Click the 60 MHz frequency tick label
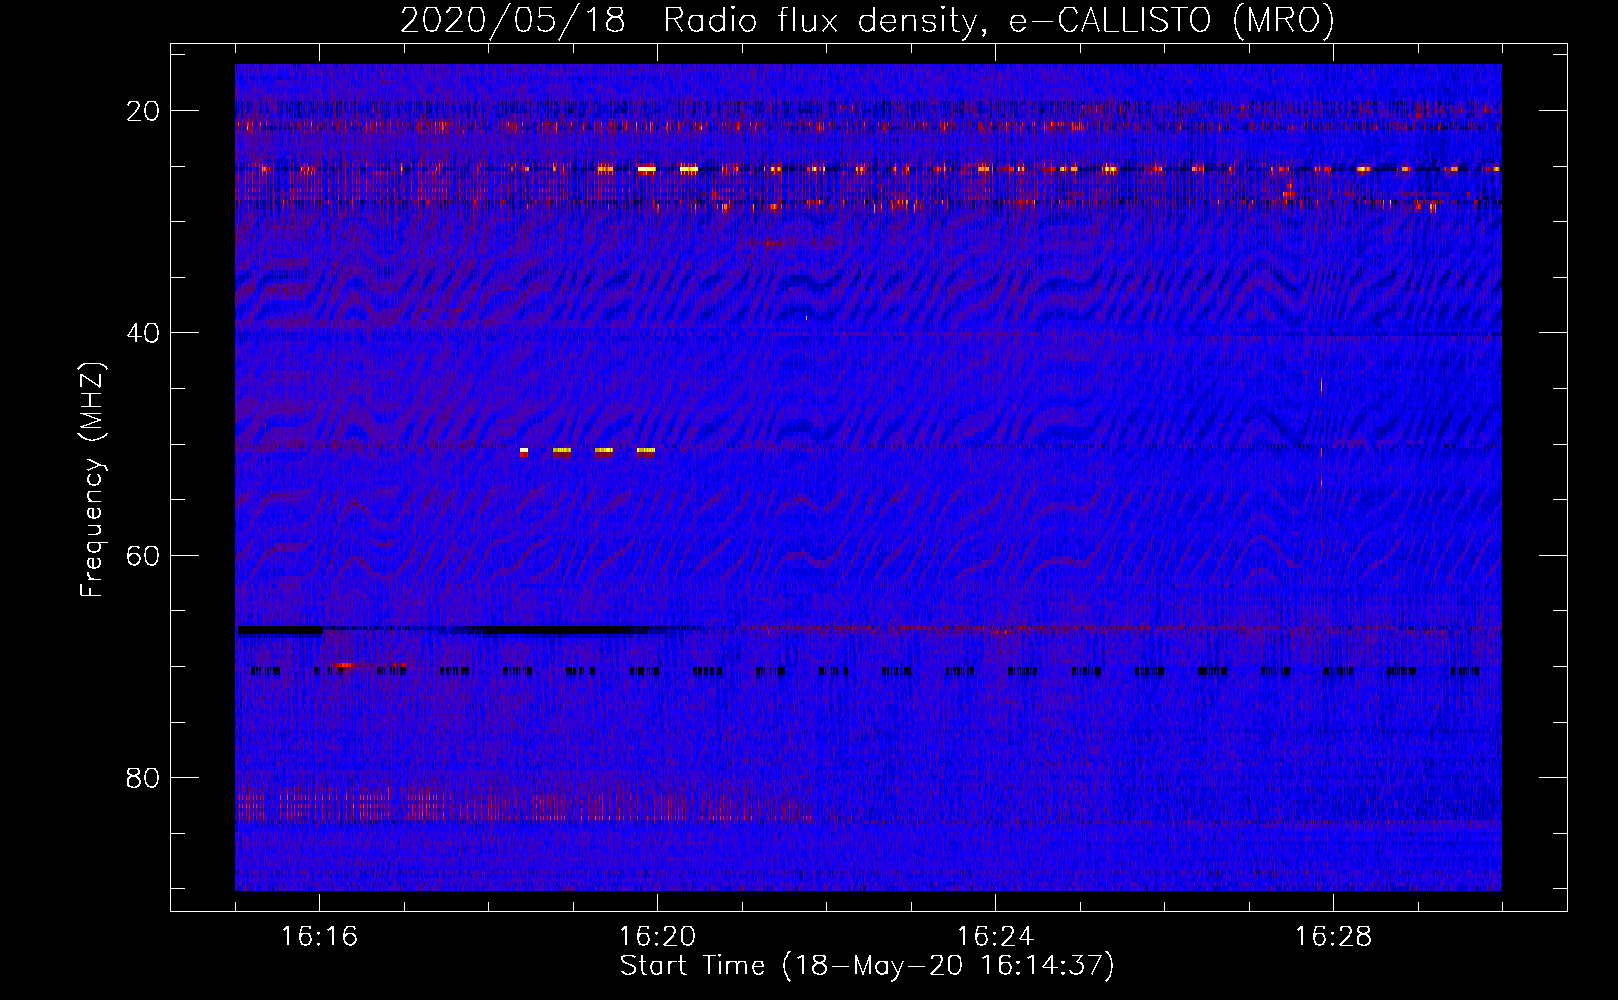 [143, 555]
